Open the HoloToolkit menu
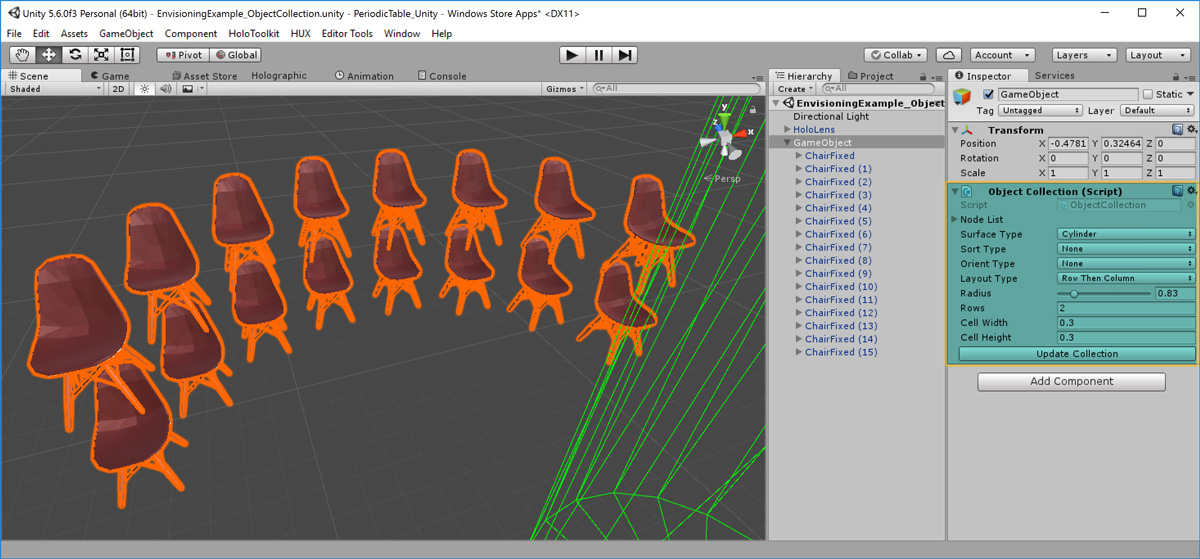The height and width of the screenshot is (559, 1200). coord(253,33)
